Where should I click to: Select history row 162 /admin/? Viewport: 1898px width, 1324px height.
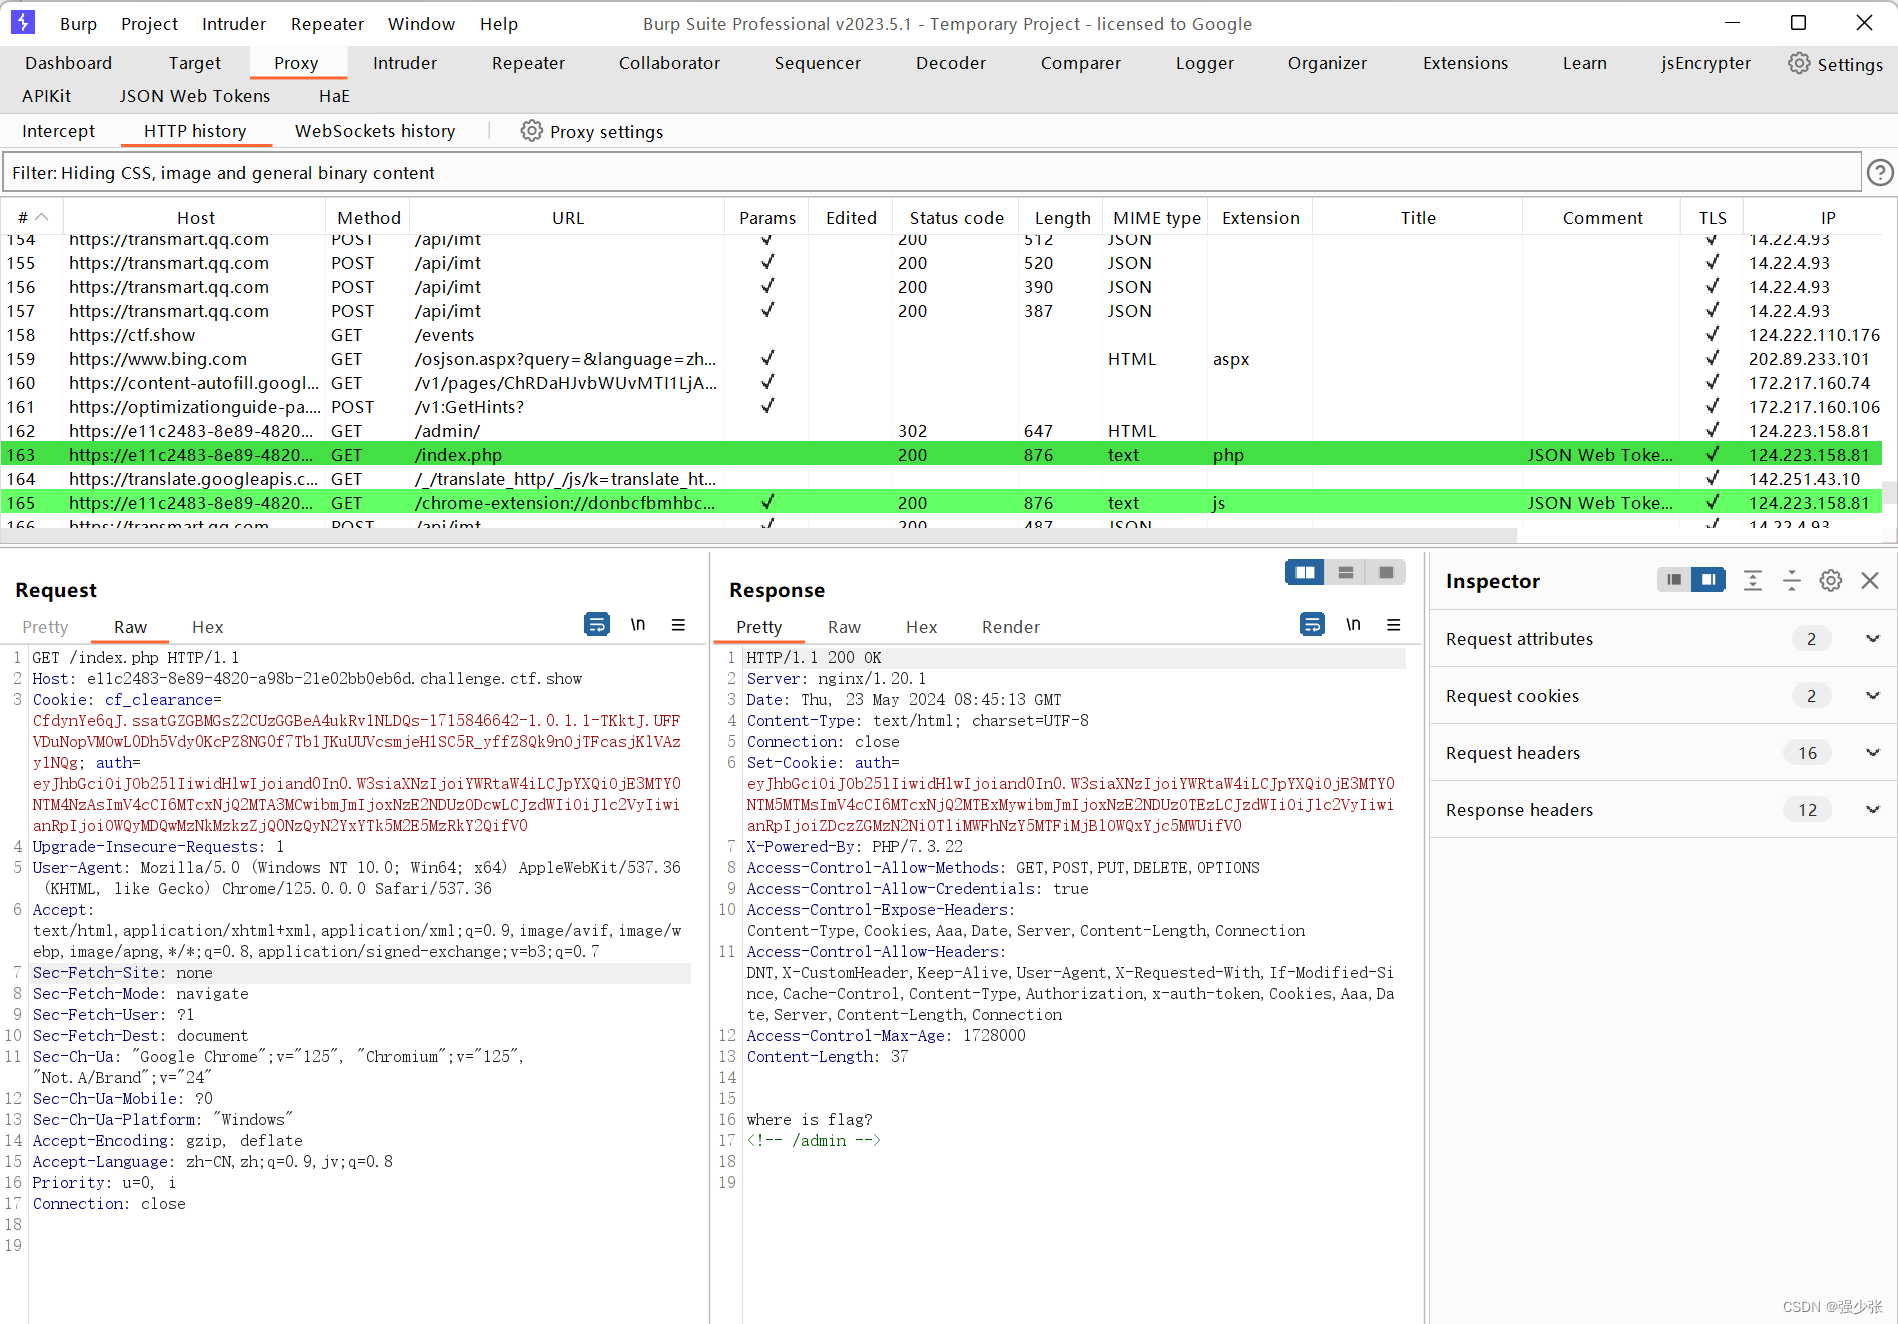click(x=941, y=431)
